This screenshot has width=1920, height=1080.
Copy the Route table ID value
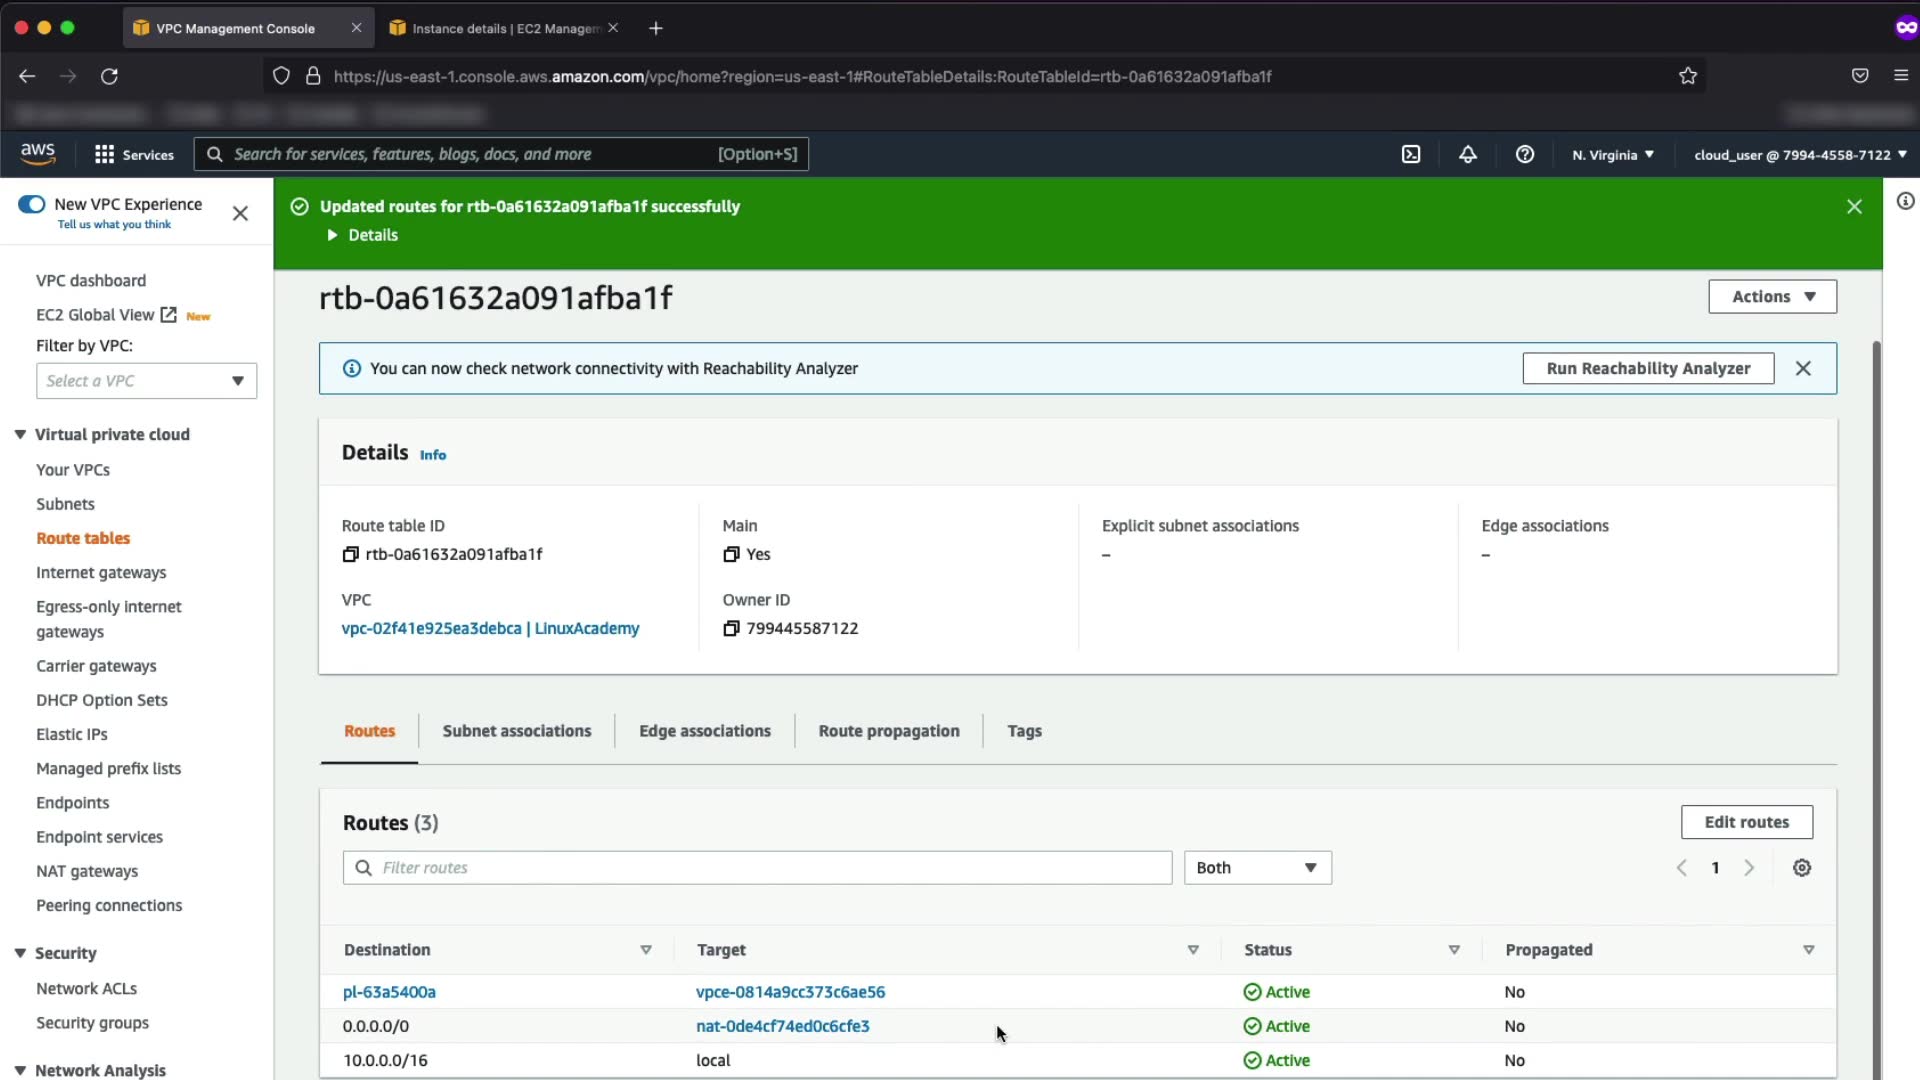pos(350,554)
